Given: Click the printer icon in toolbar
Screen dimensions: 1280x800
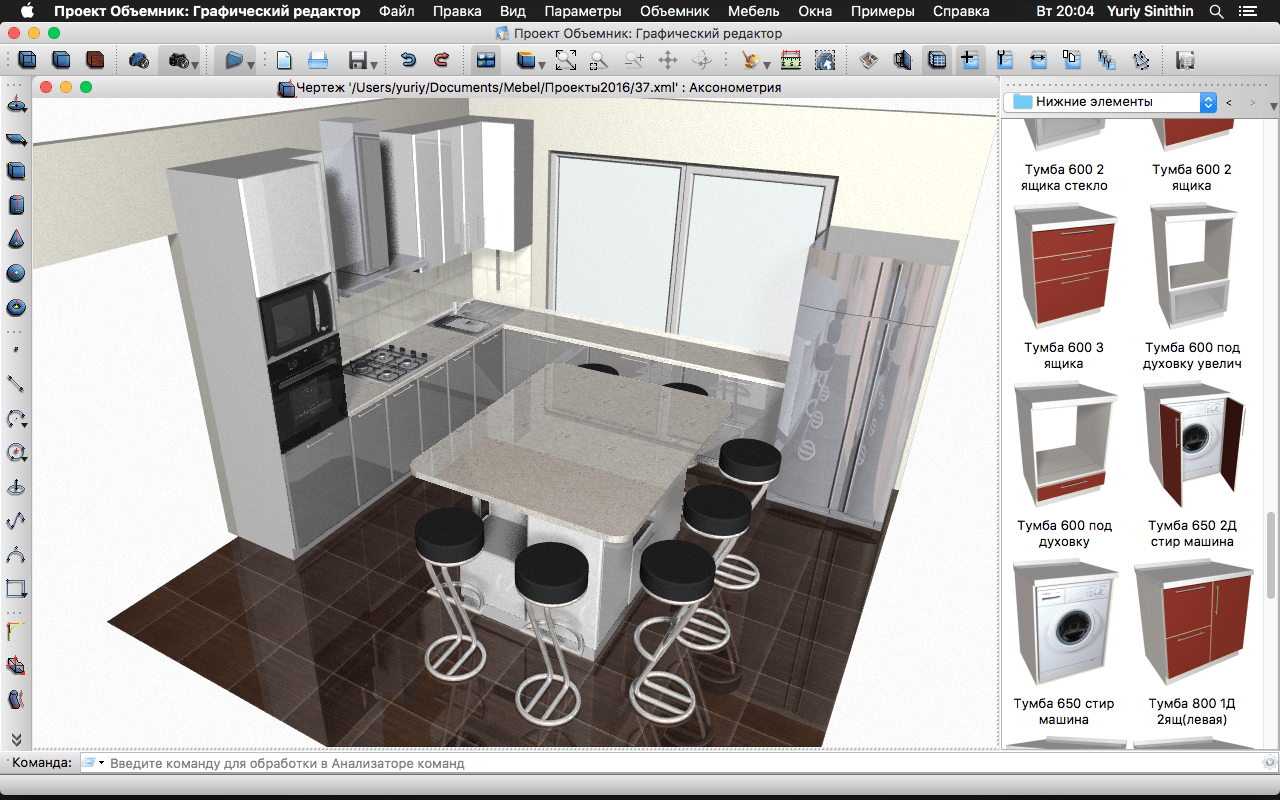Looking at the screenshot, I should coord(318,60).
